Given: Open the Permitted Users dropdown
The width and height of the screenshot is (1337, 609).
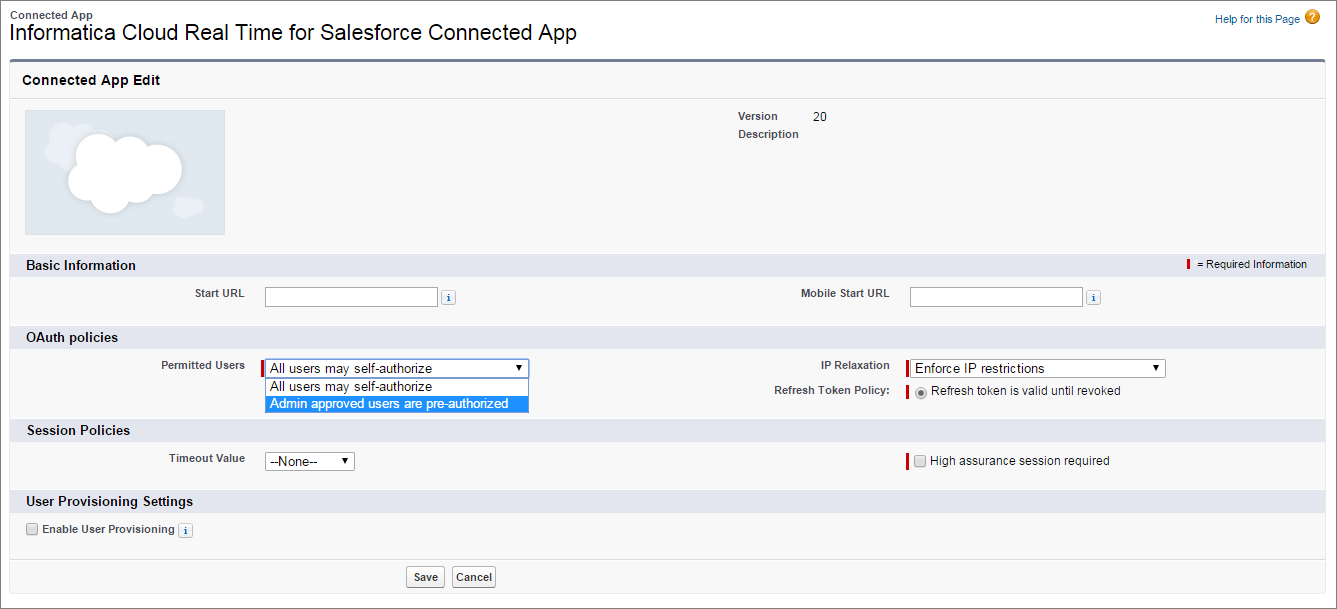Looking at the screenshot, I should 397,368.
